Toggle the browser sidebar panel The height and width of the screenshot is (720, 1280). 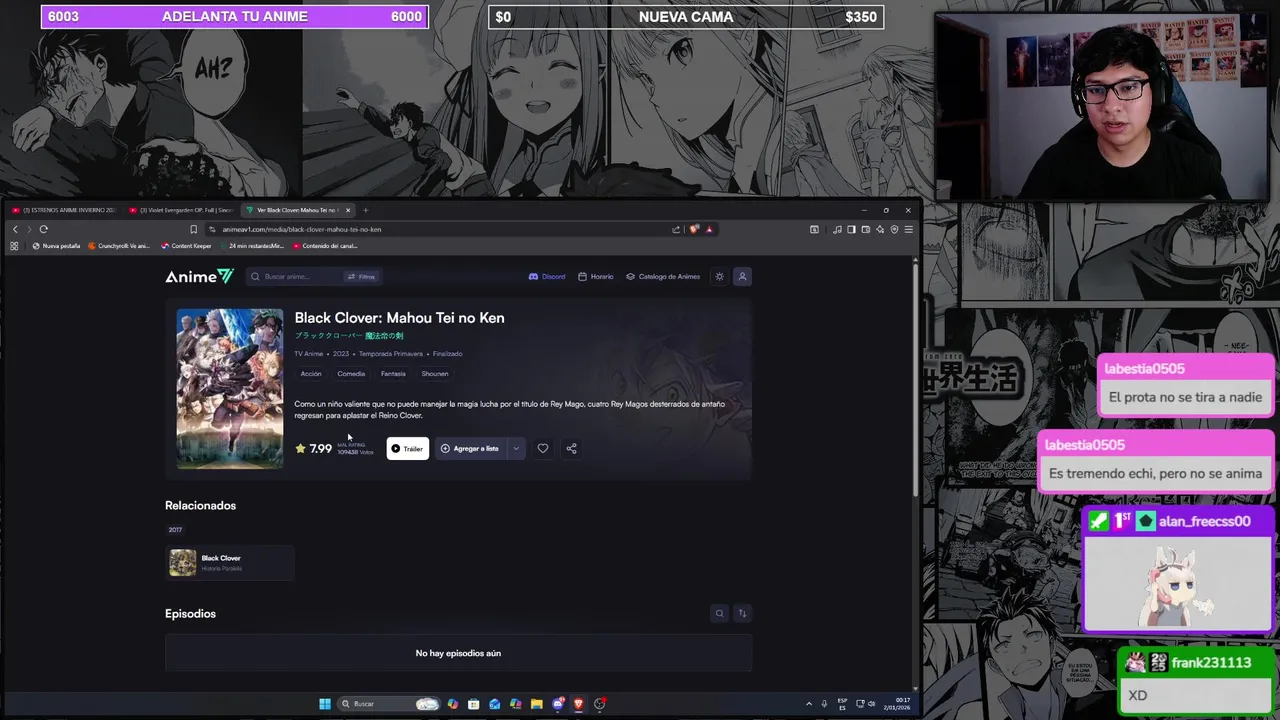[x=851, y=230]
